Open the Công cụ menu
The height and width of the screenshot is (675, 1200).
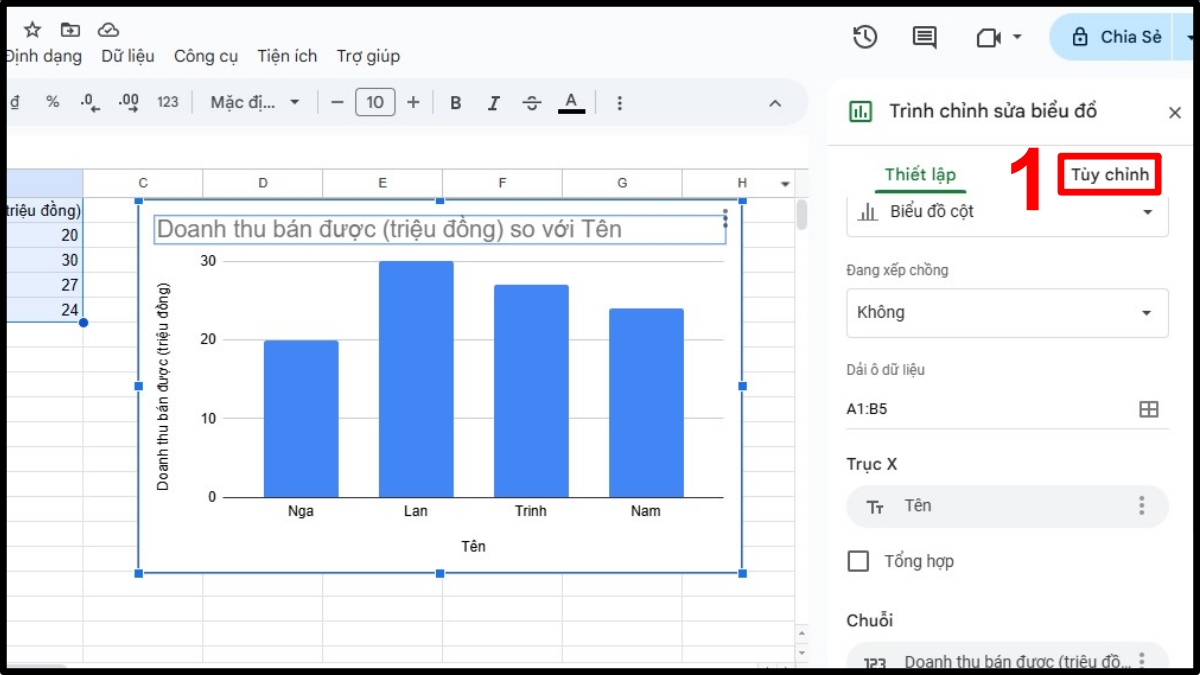coord(206,56)
